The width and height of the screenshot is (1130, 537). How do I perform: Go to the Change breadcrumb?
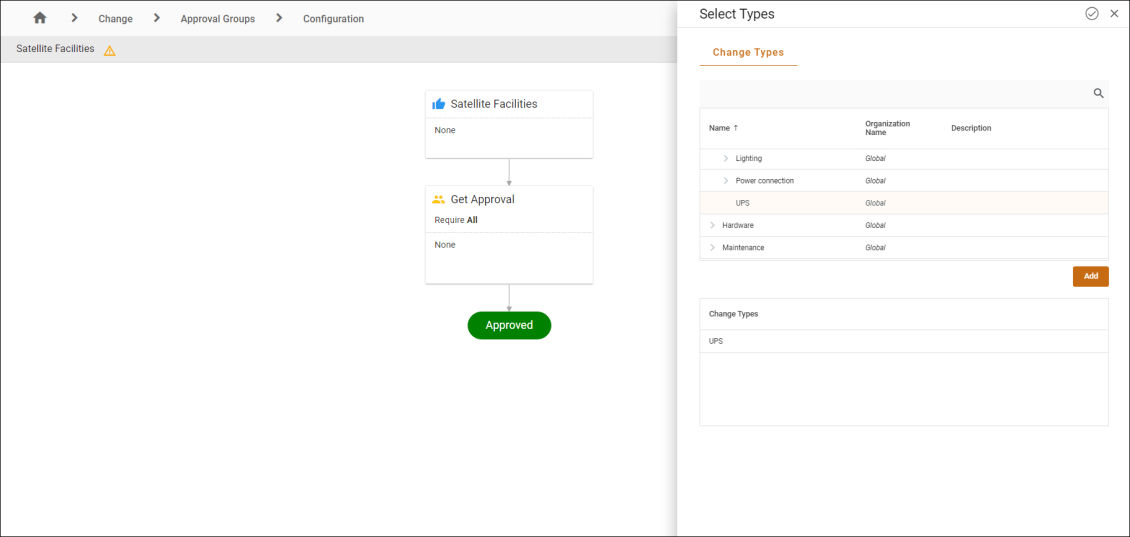115,19
